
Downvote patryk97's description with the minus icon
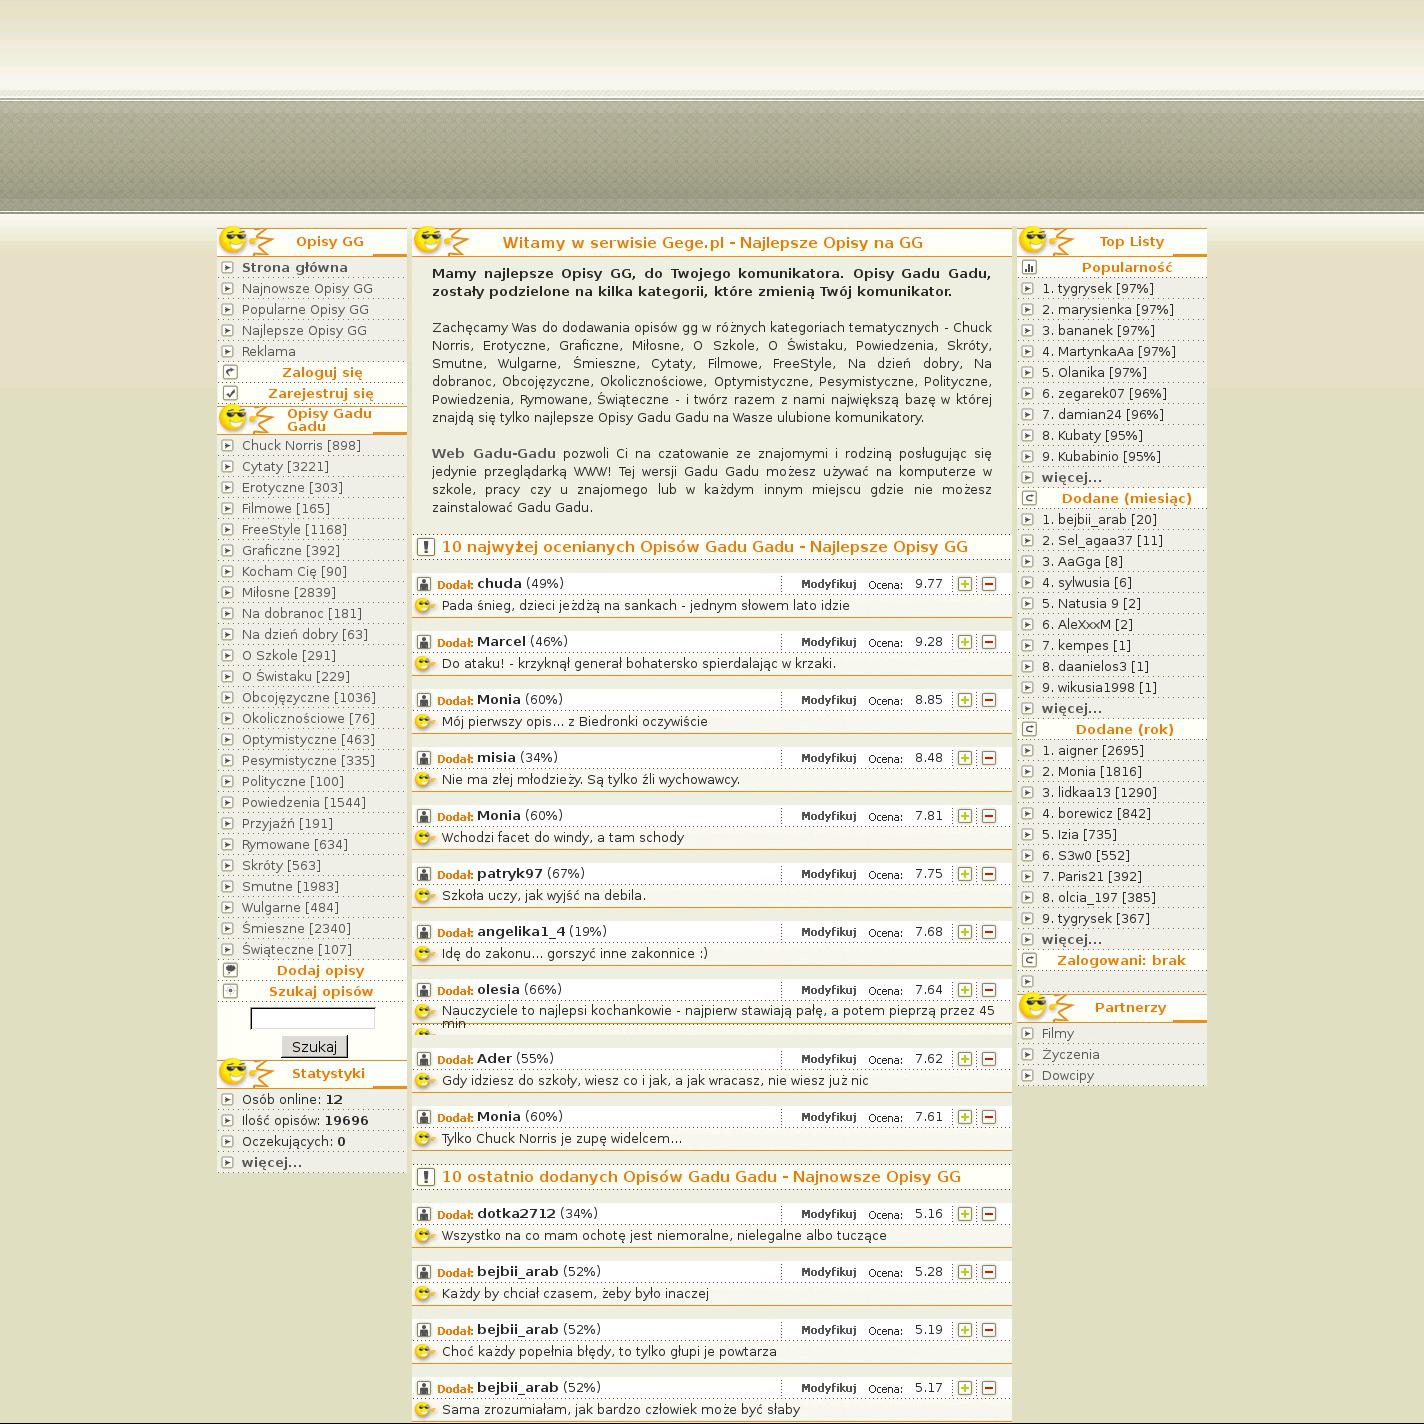[988, 874]
